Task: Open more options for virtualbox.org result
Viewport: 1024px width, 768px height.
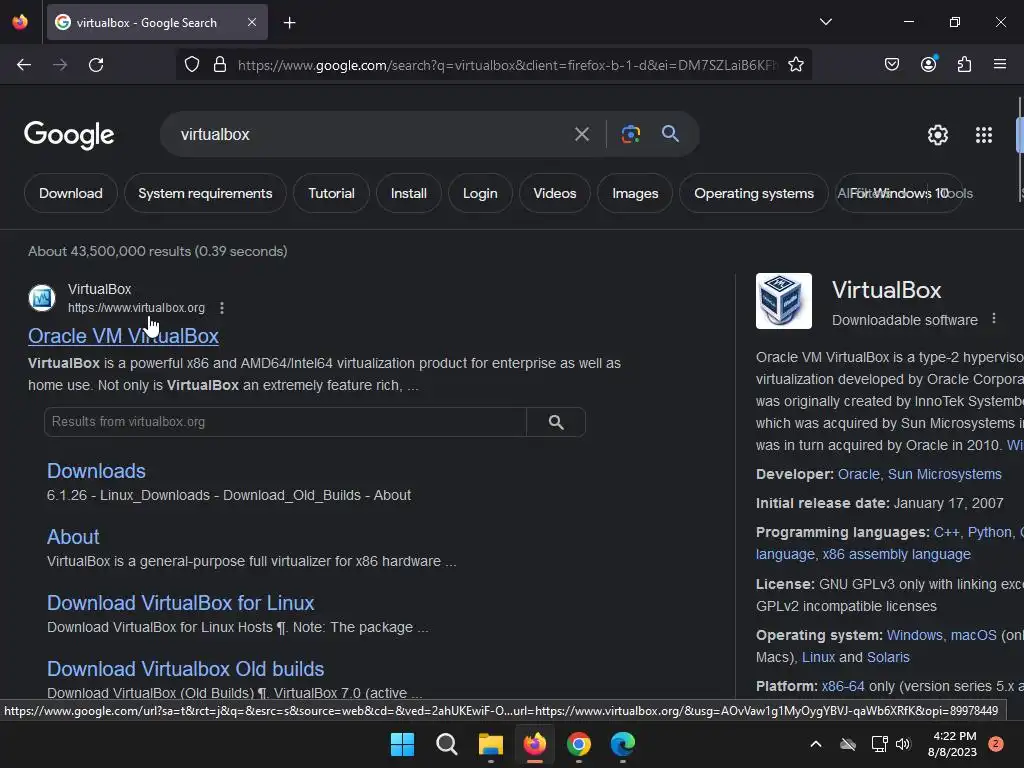Action: tap(222, 308)
